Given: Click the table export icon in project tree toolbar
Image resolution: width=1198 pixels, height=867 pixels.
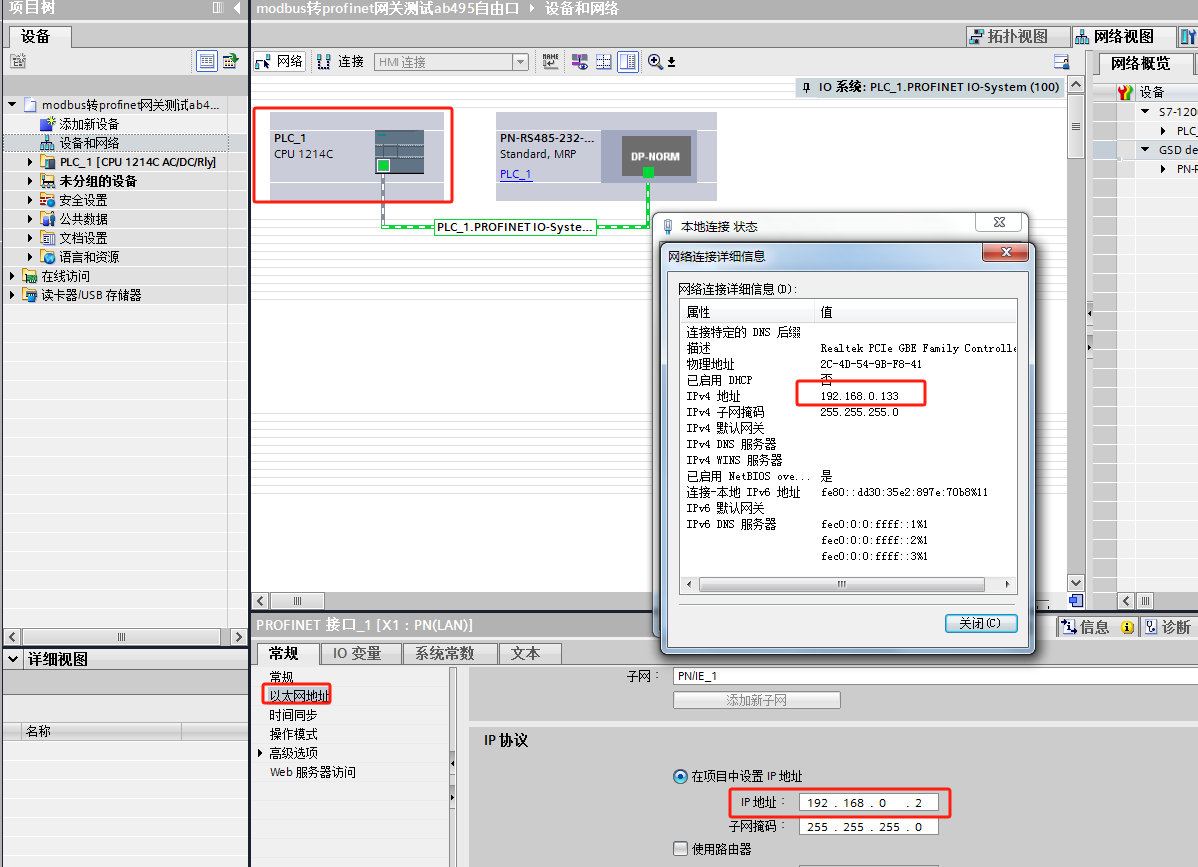Looking at the screenshot, I should (x=230, y=61).
